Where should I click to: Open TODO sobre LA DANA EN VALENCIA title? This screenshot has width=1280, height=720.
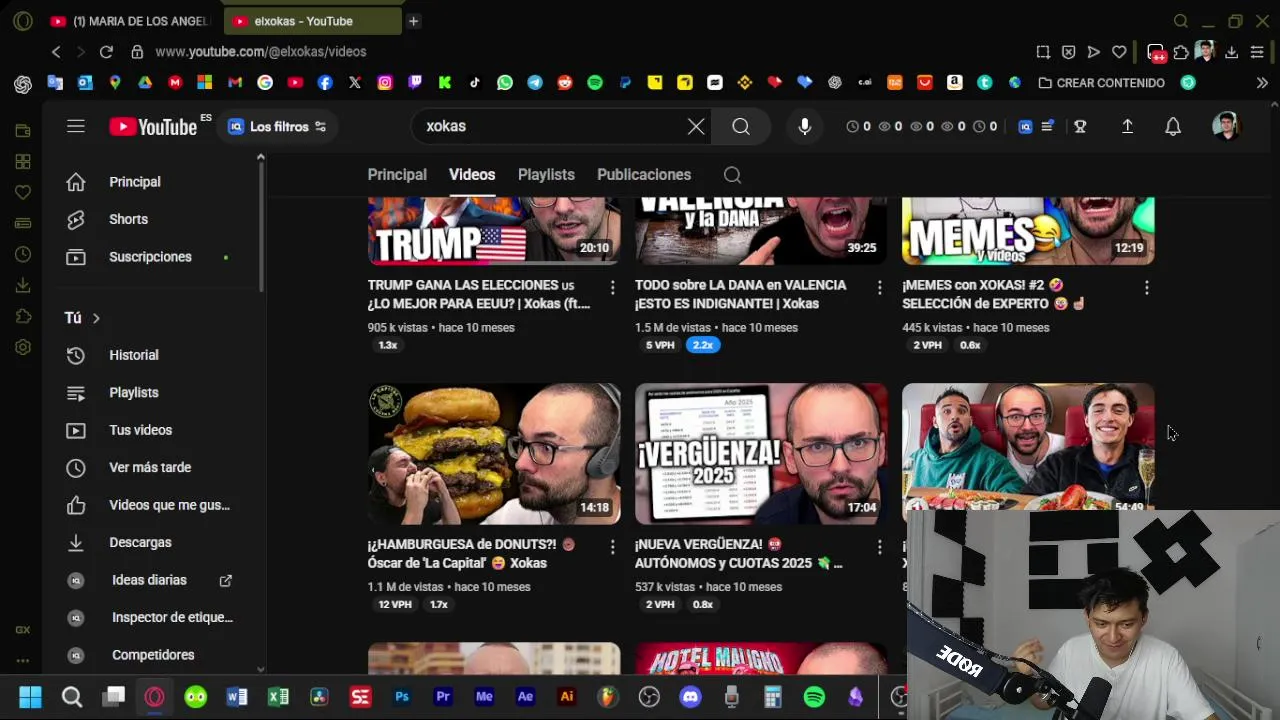[740, 294]
